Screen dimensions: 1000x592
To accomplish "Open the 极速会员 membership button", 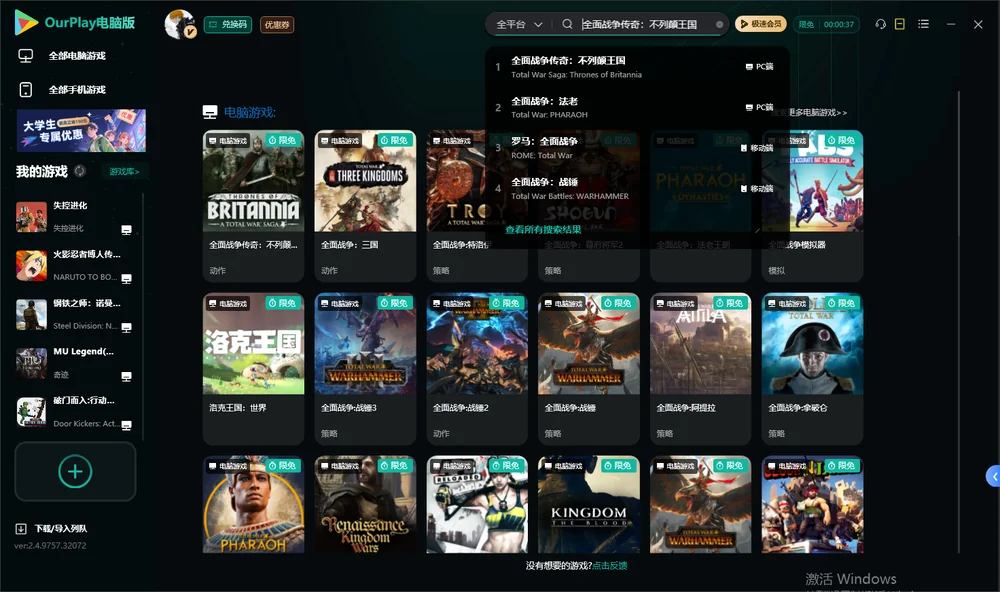I will 760,24.
